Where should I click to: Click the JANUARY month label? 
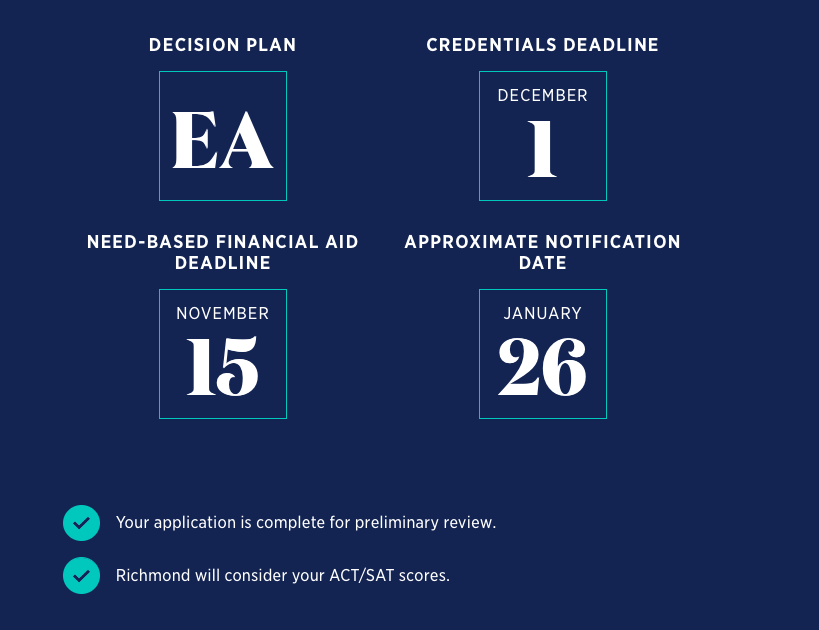point(543,313)
